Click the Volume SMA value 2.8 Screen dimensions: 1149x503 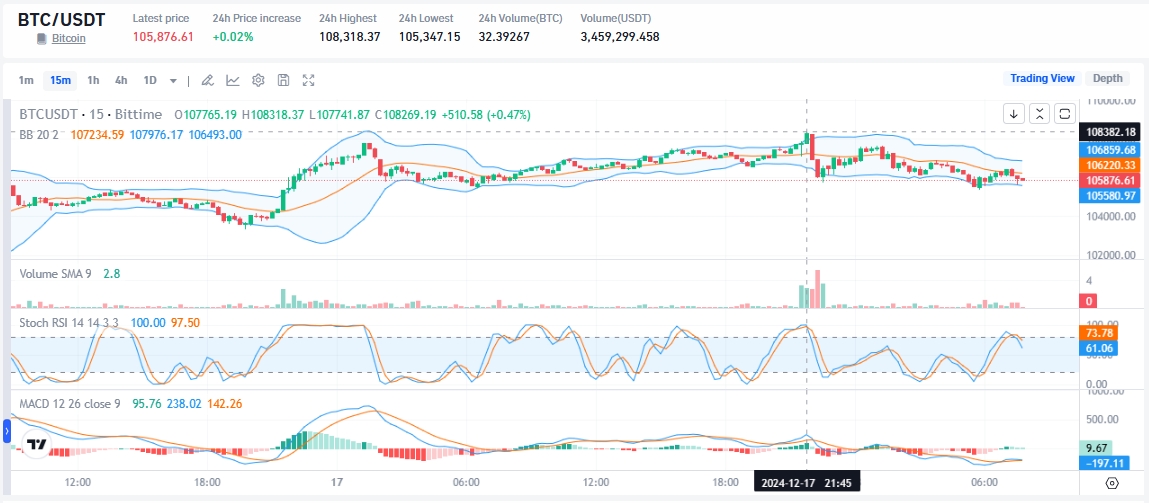(x=111, y=273)
